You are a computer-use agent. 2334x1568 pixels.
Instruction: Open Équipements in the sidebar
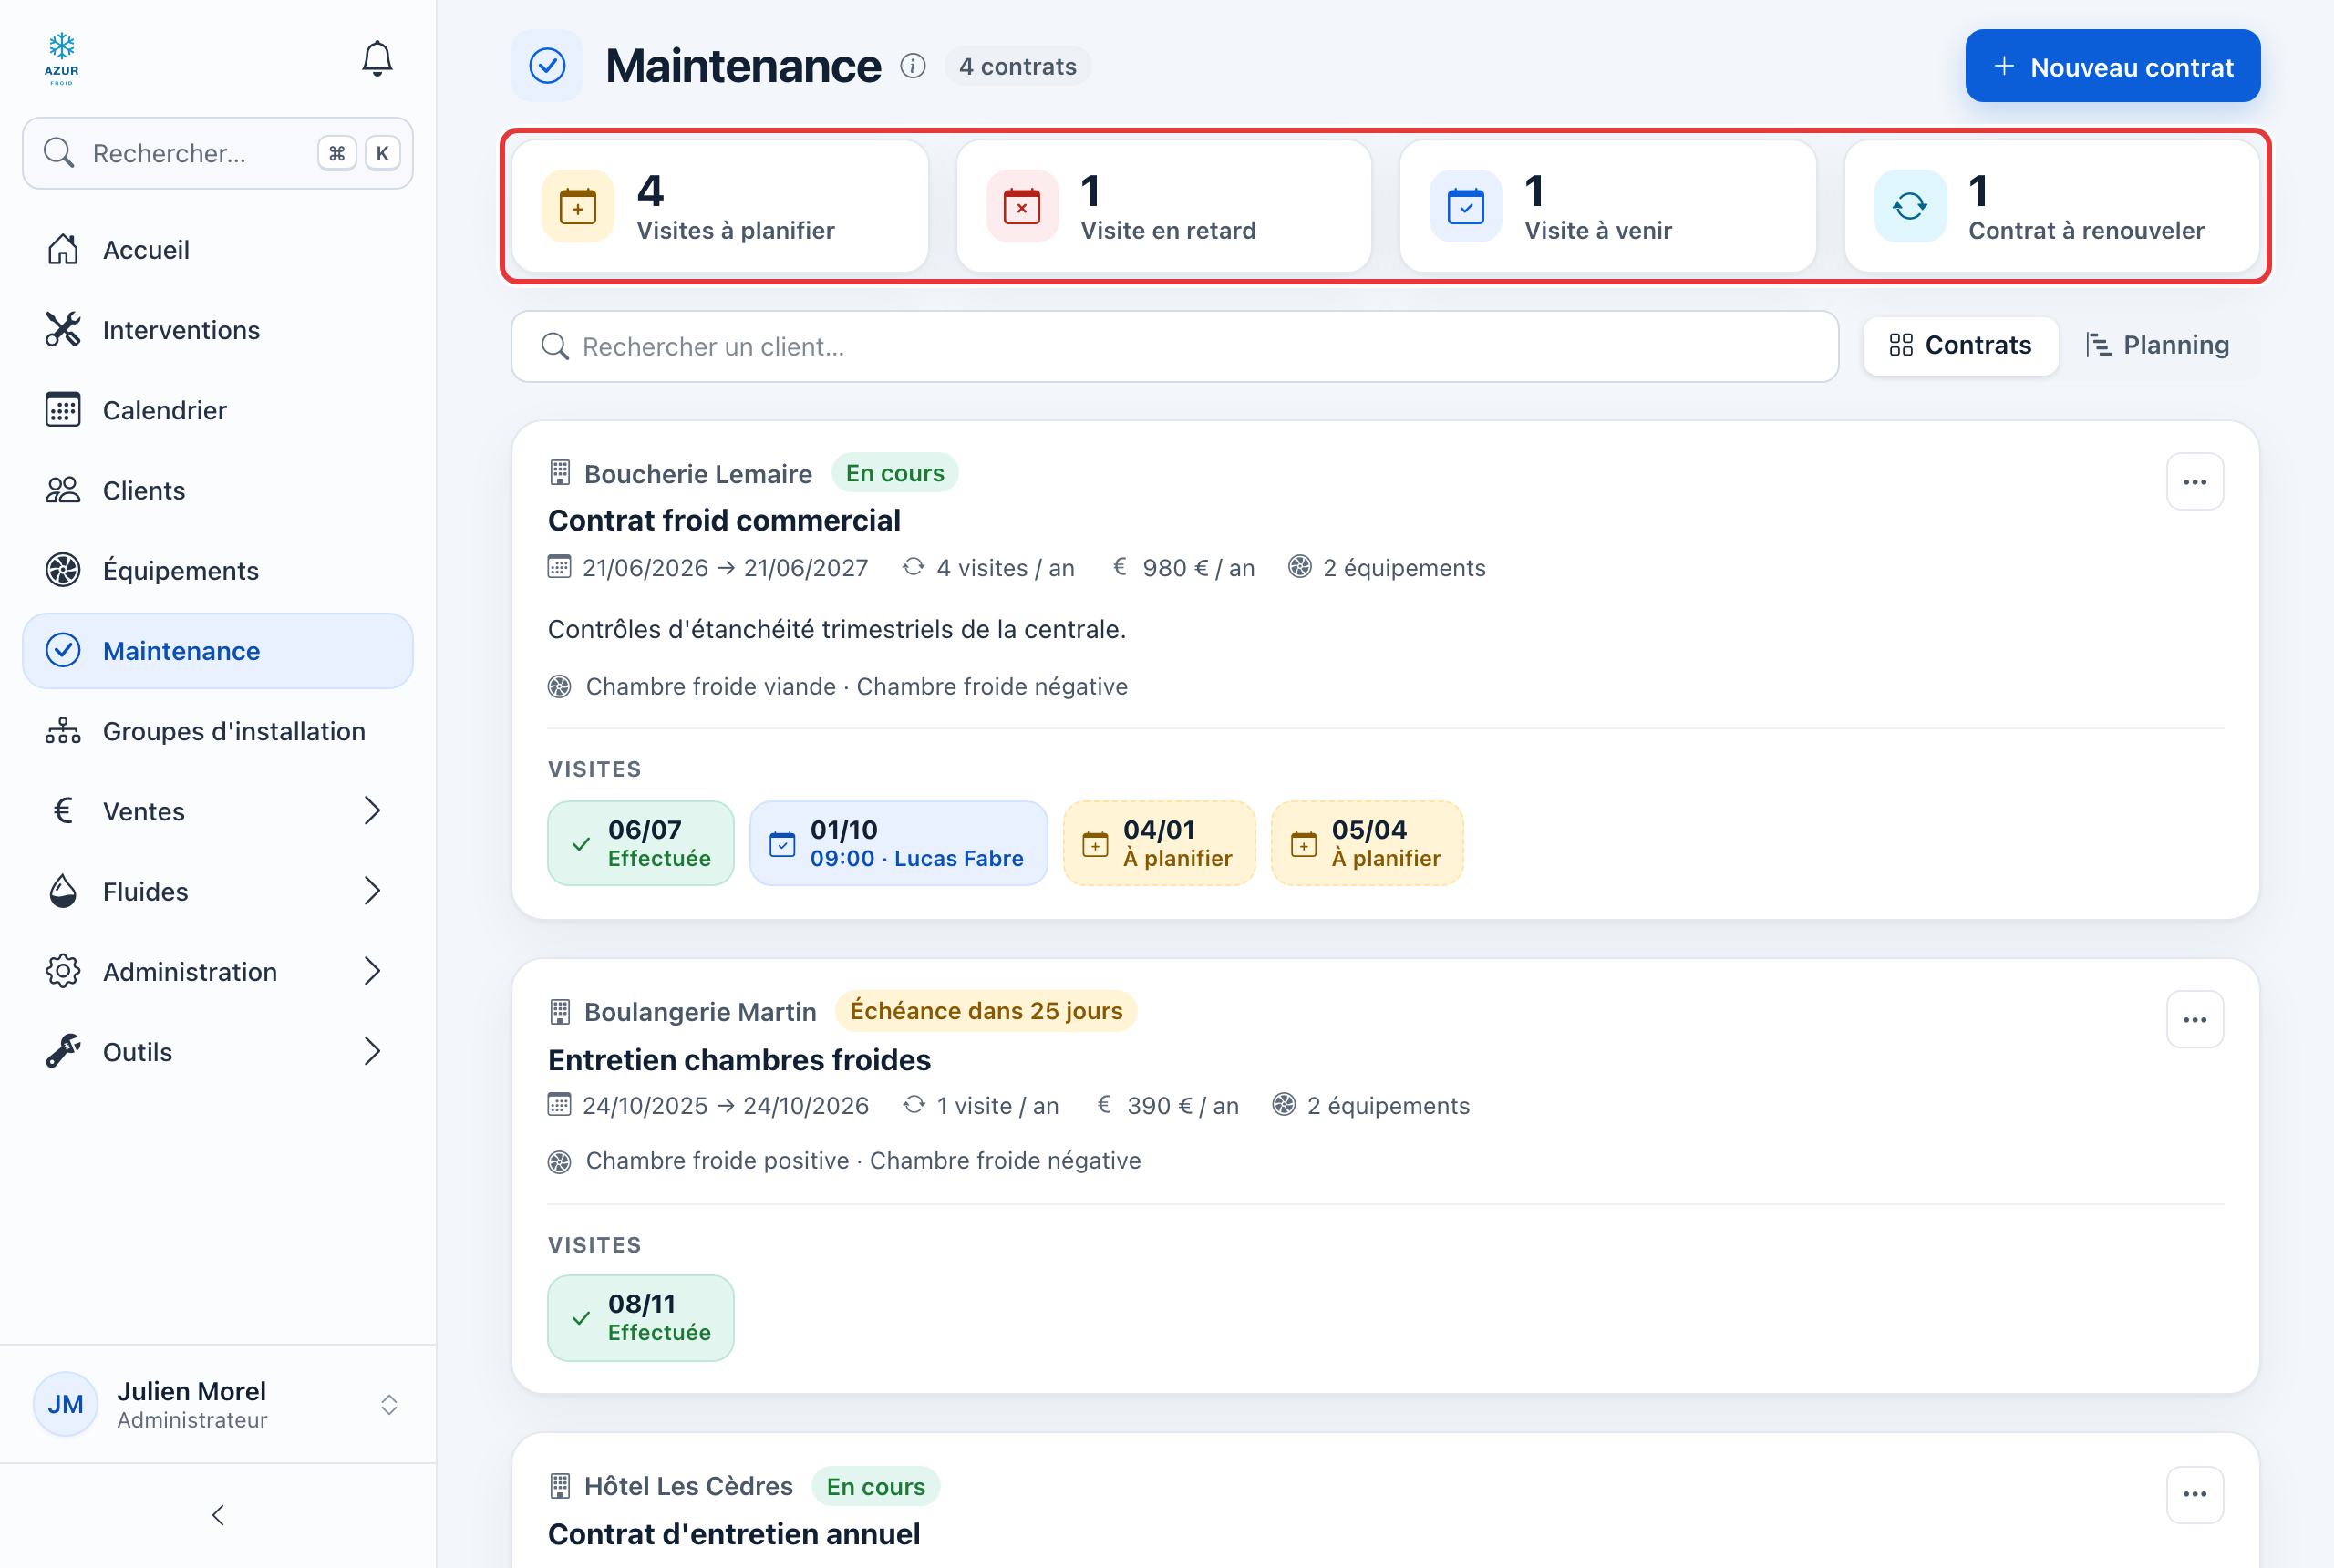tap(218, 570)
